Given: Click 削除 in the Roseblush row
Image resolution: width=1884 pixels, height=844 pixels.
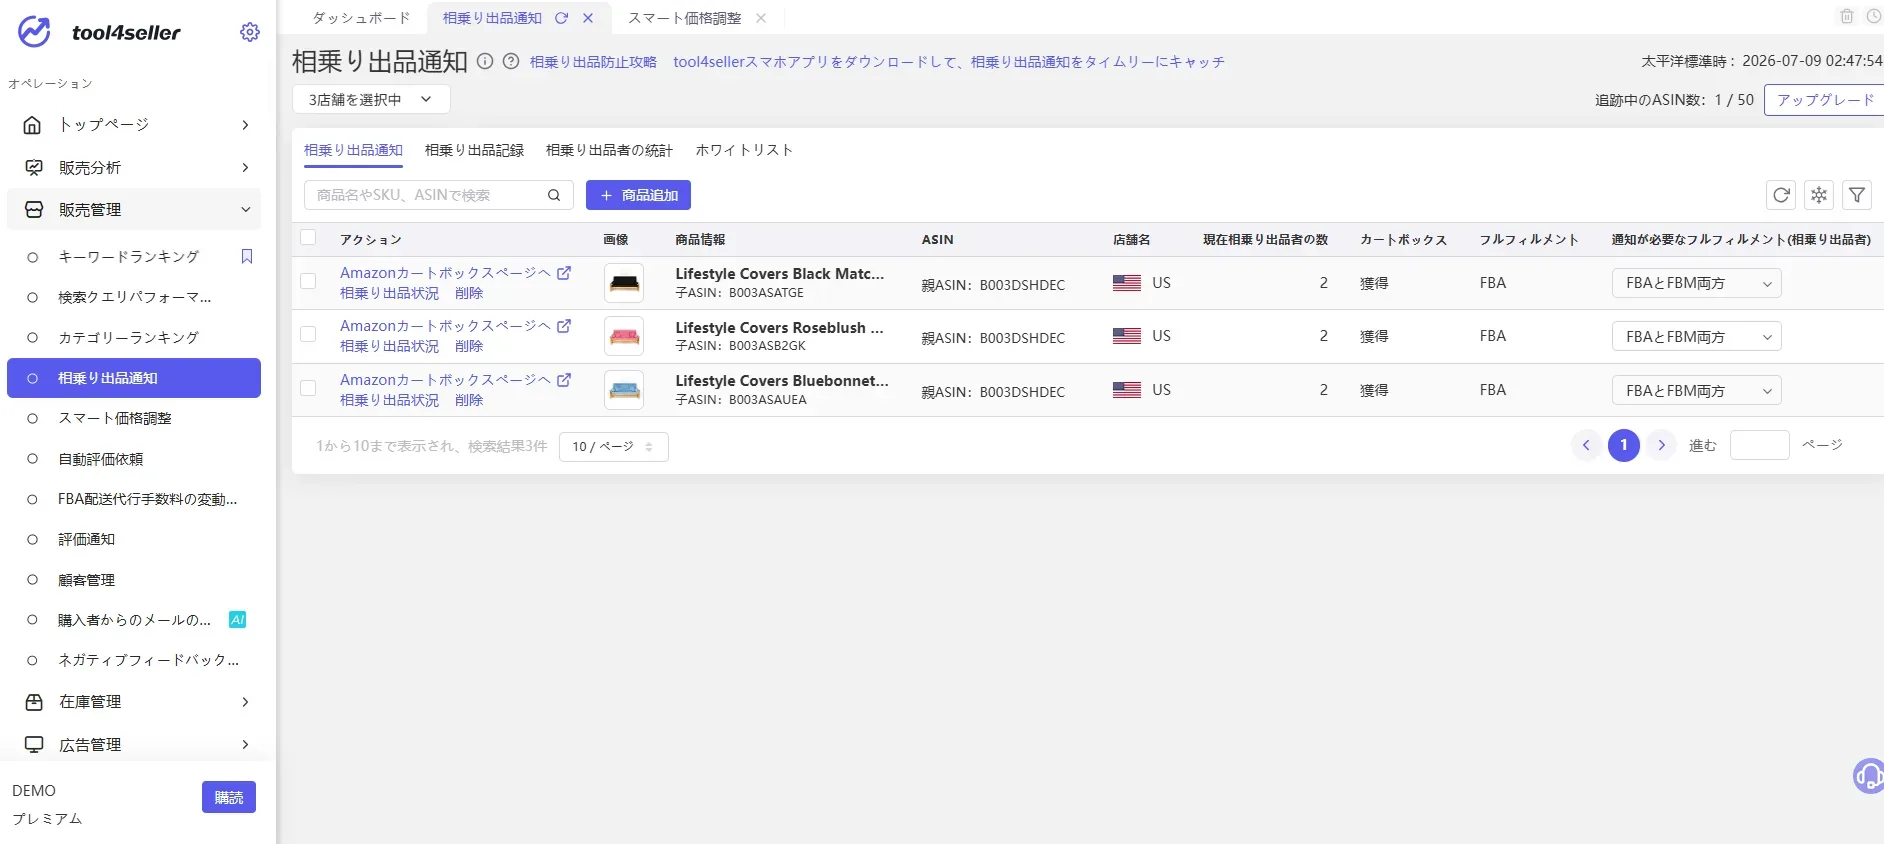Looking at the screenshot, I should tap(469, 346).
